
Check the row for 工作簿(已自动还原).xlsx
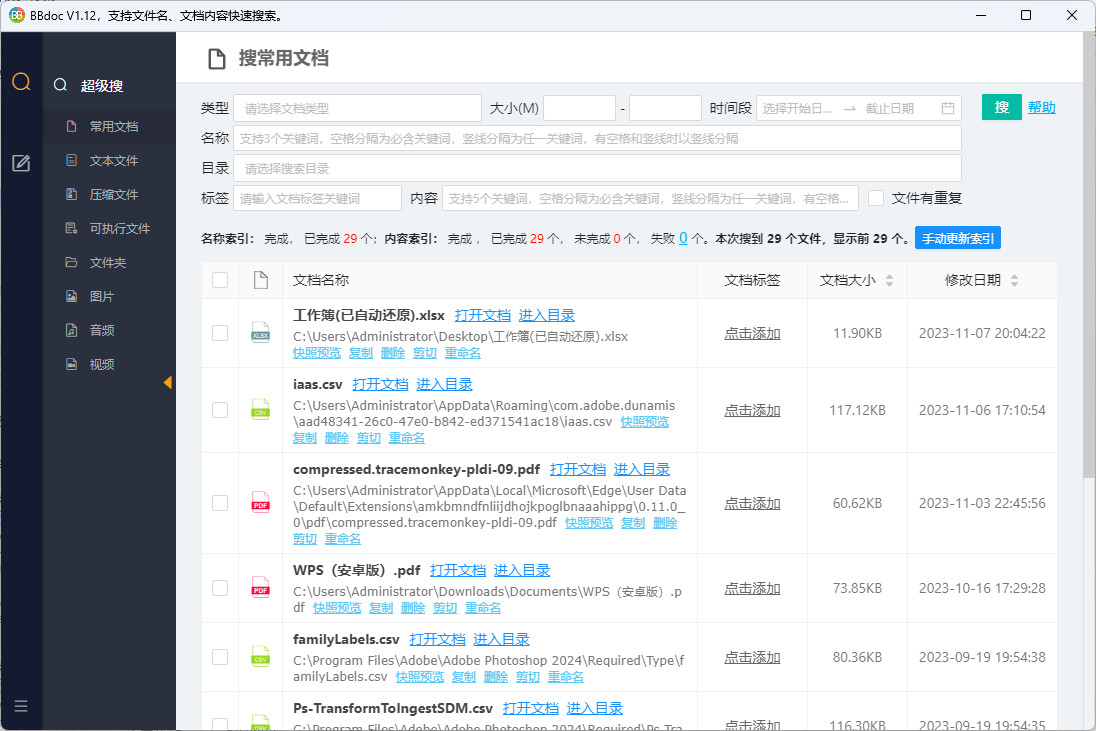[220, 333]
